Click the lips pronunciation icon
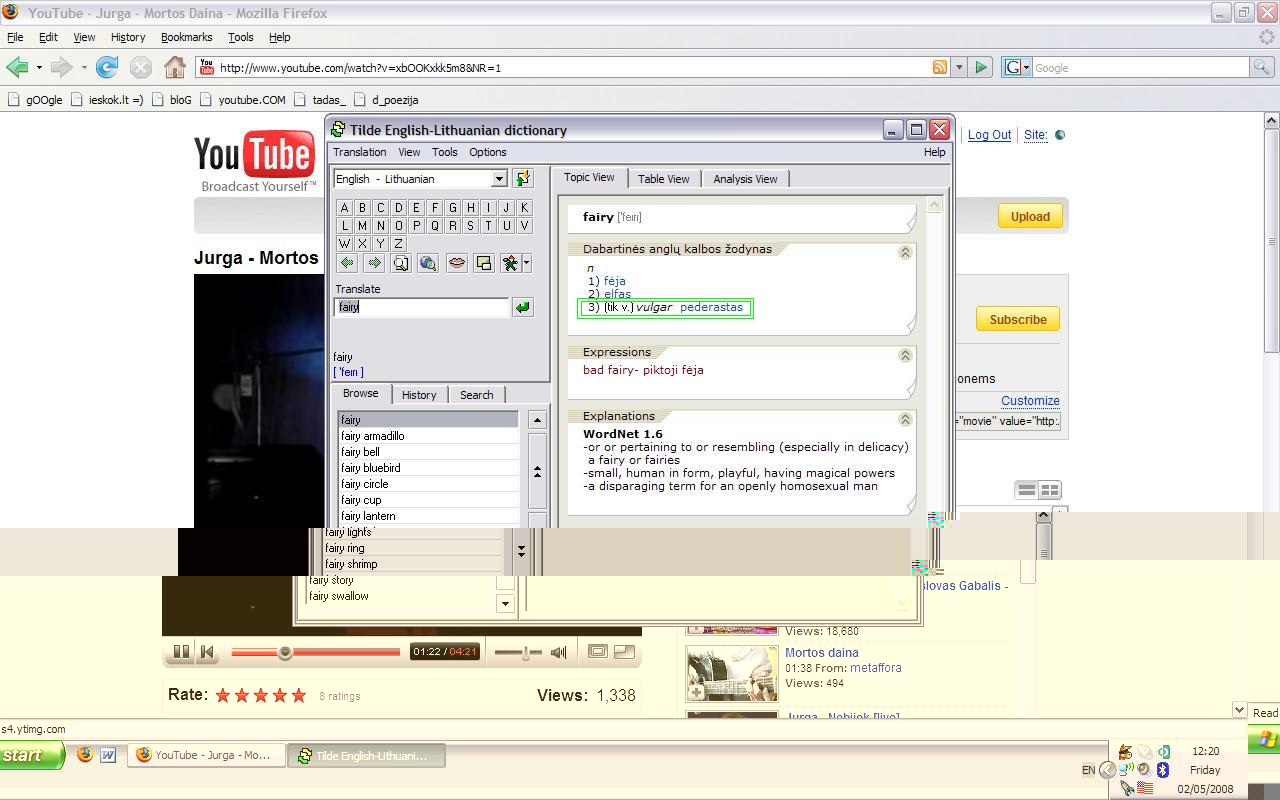The image size is (1280, 800). (456, 263)
